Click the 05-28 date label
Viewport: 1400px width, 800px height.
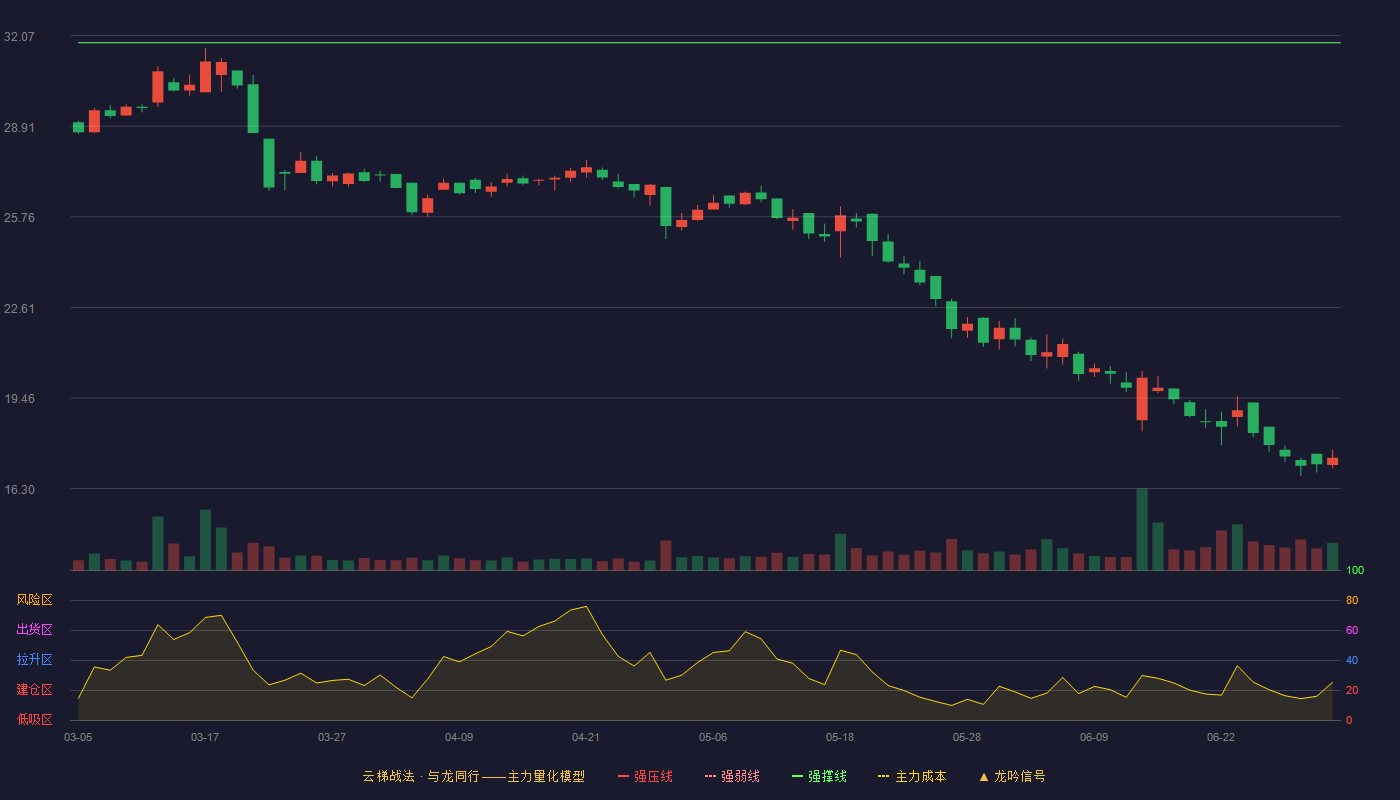(967, 737)
